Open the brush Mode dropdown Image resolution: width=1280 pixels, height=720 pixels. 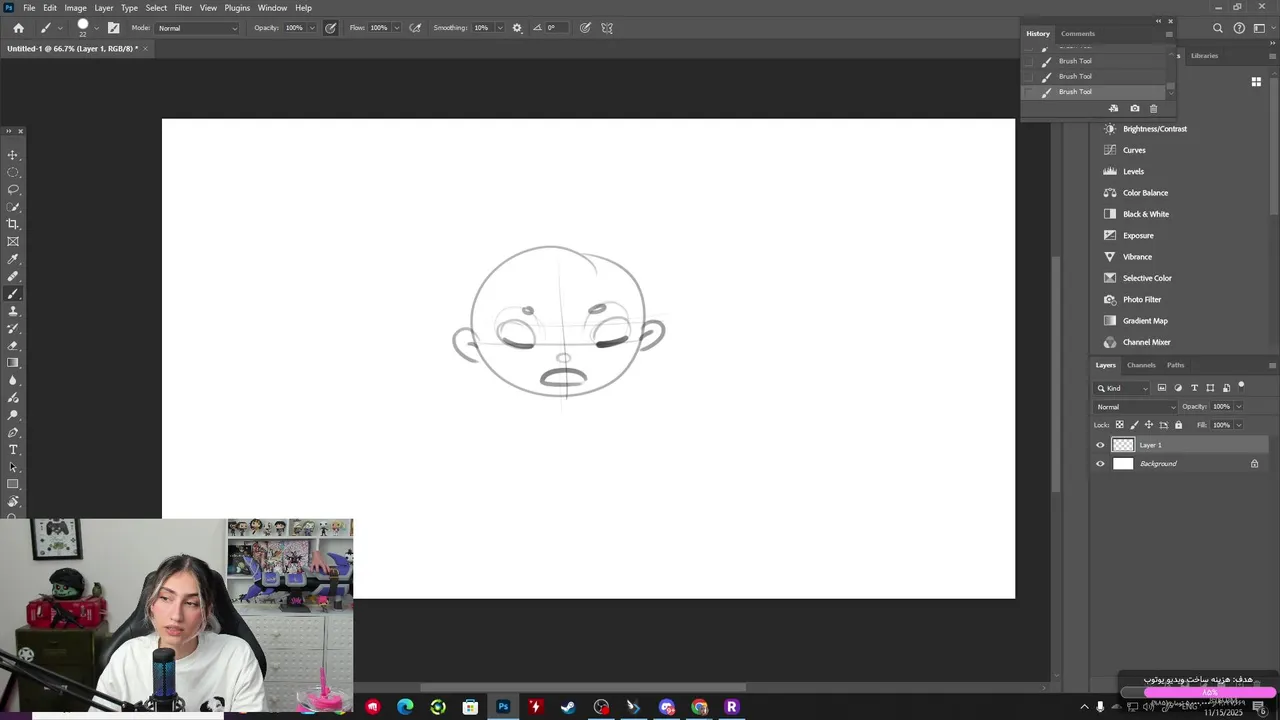click(x=198, y=28)
